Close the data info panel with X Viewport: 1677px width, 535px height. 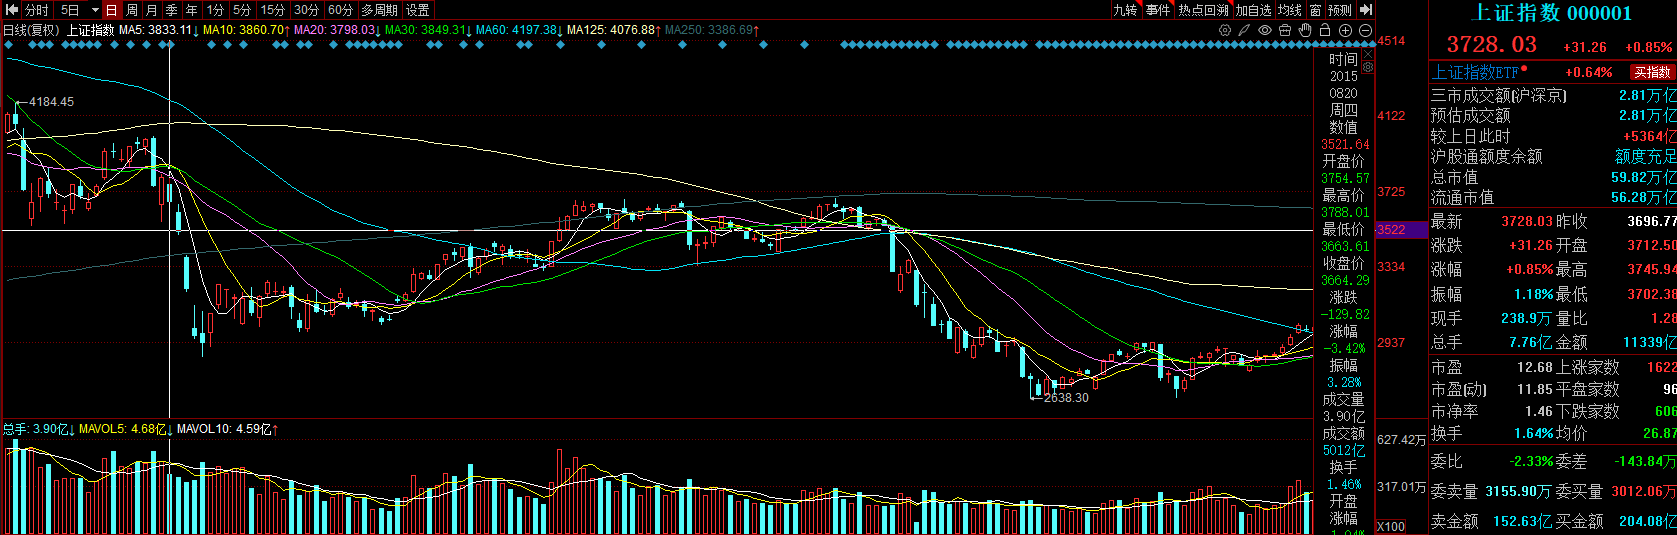tap(1368, 56)
